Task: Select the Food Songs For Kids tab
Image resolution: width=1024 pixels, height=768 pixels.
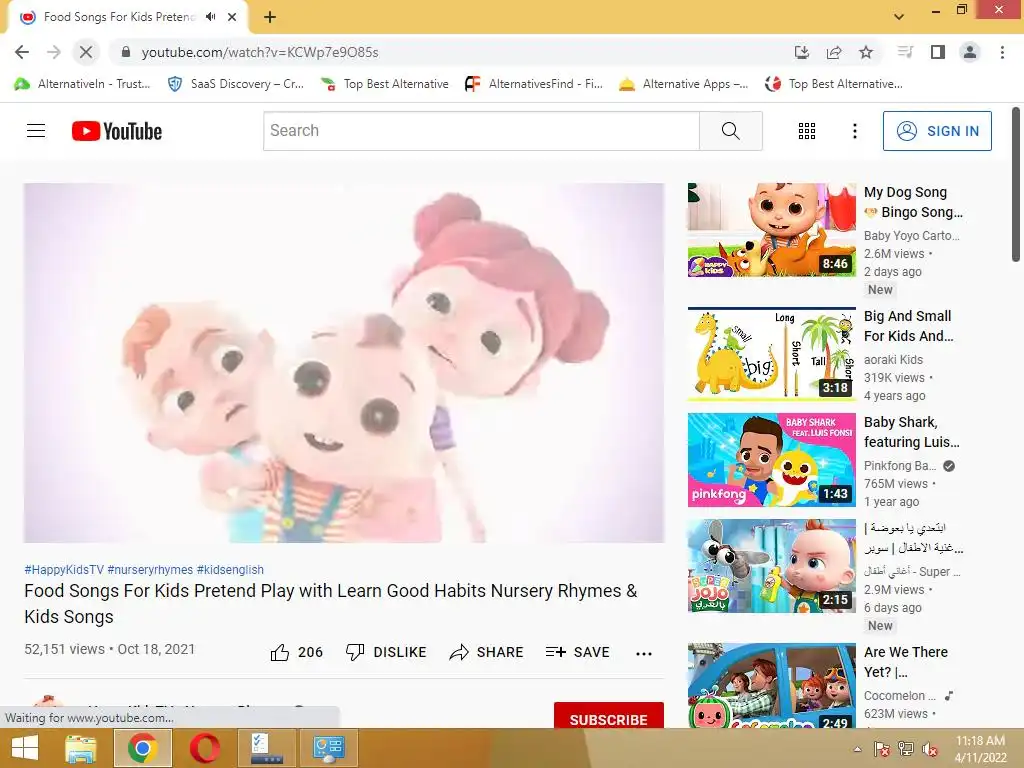Action: point(127,17)
